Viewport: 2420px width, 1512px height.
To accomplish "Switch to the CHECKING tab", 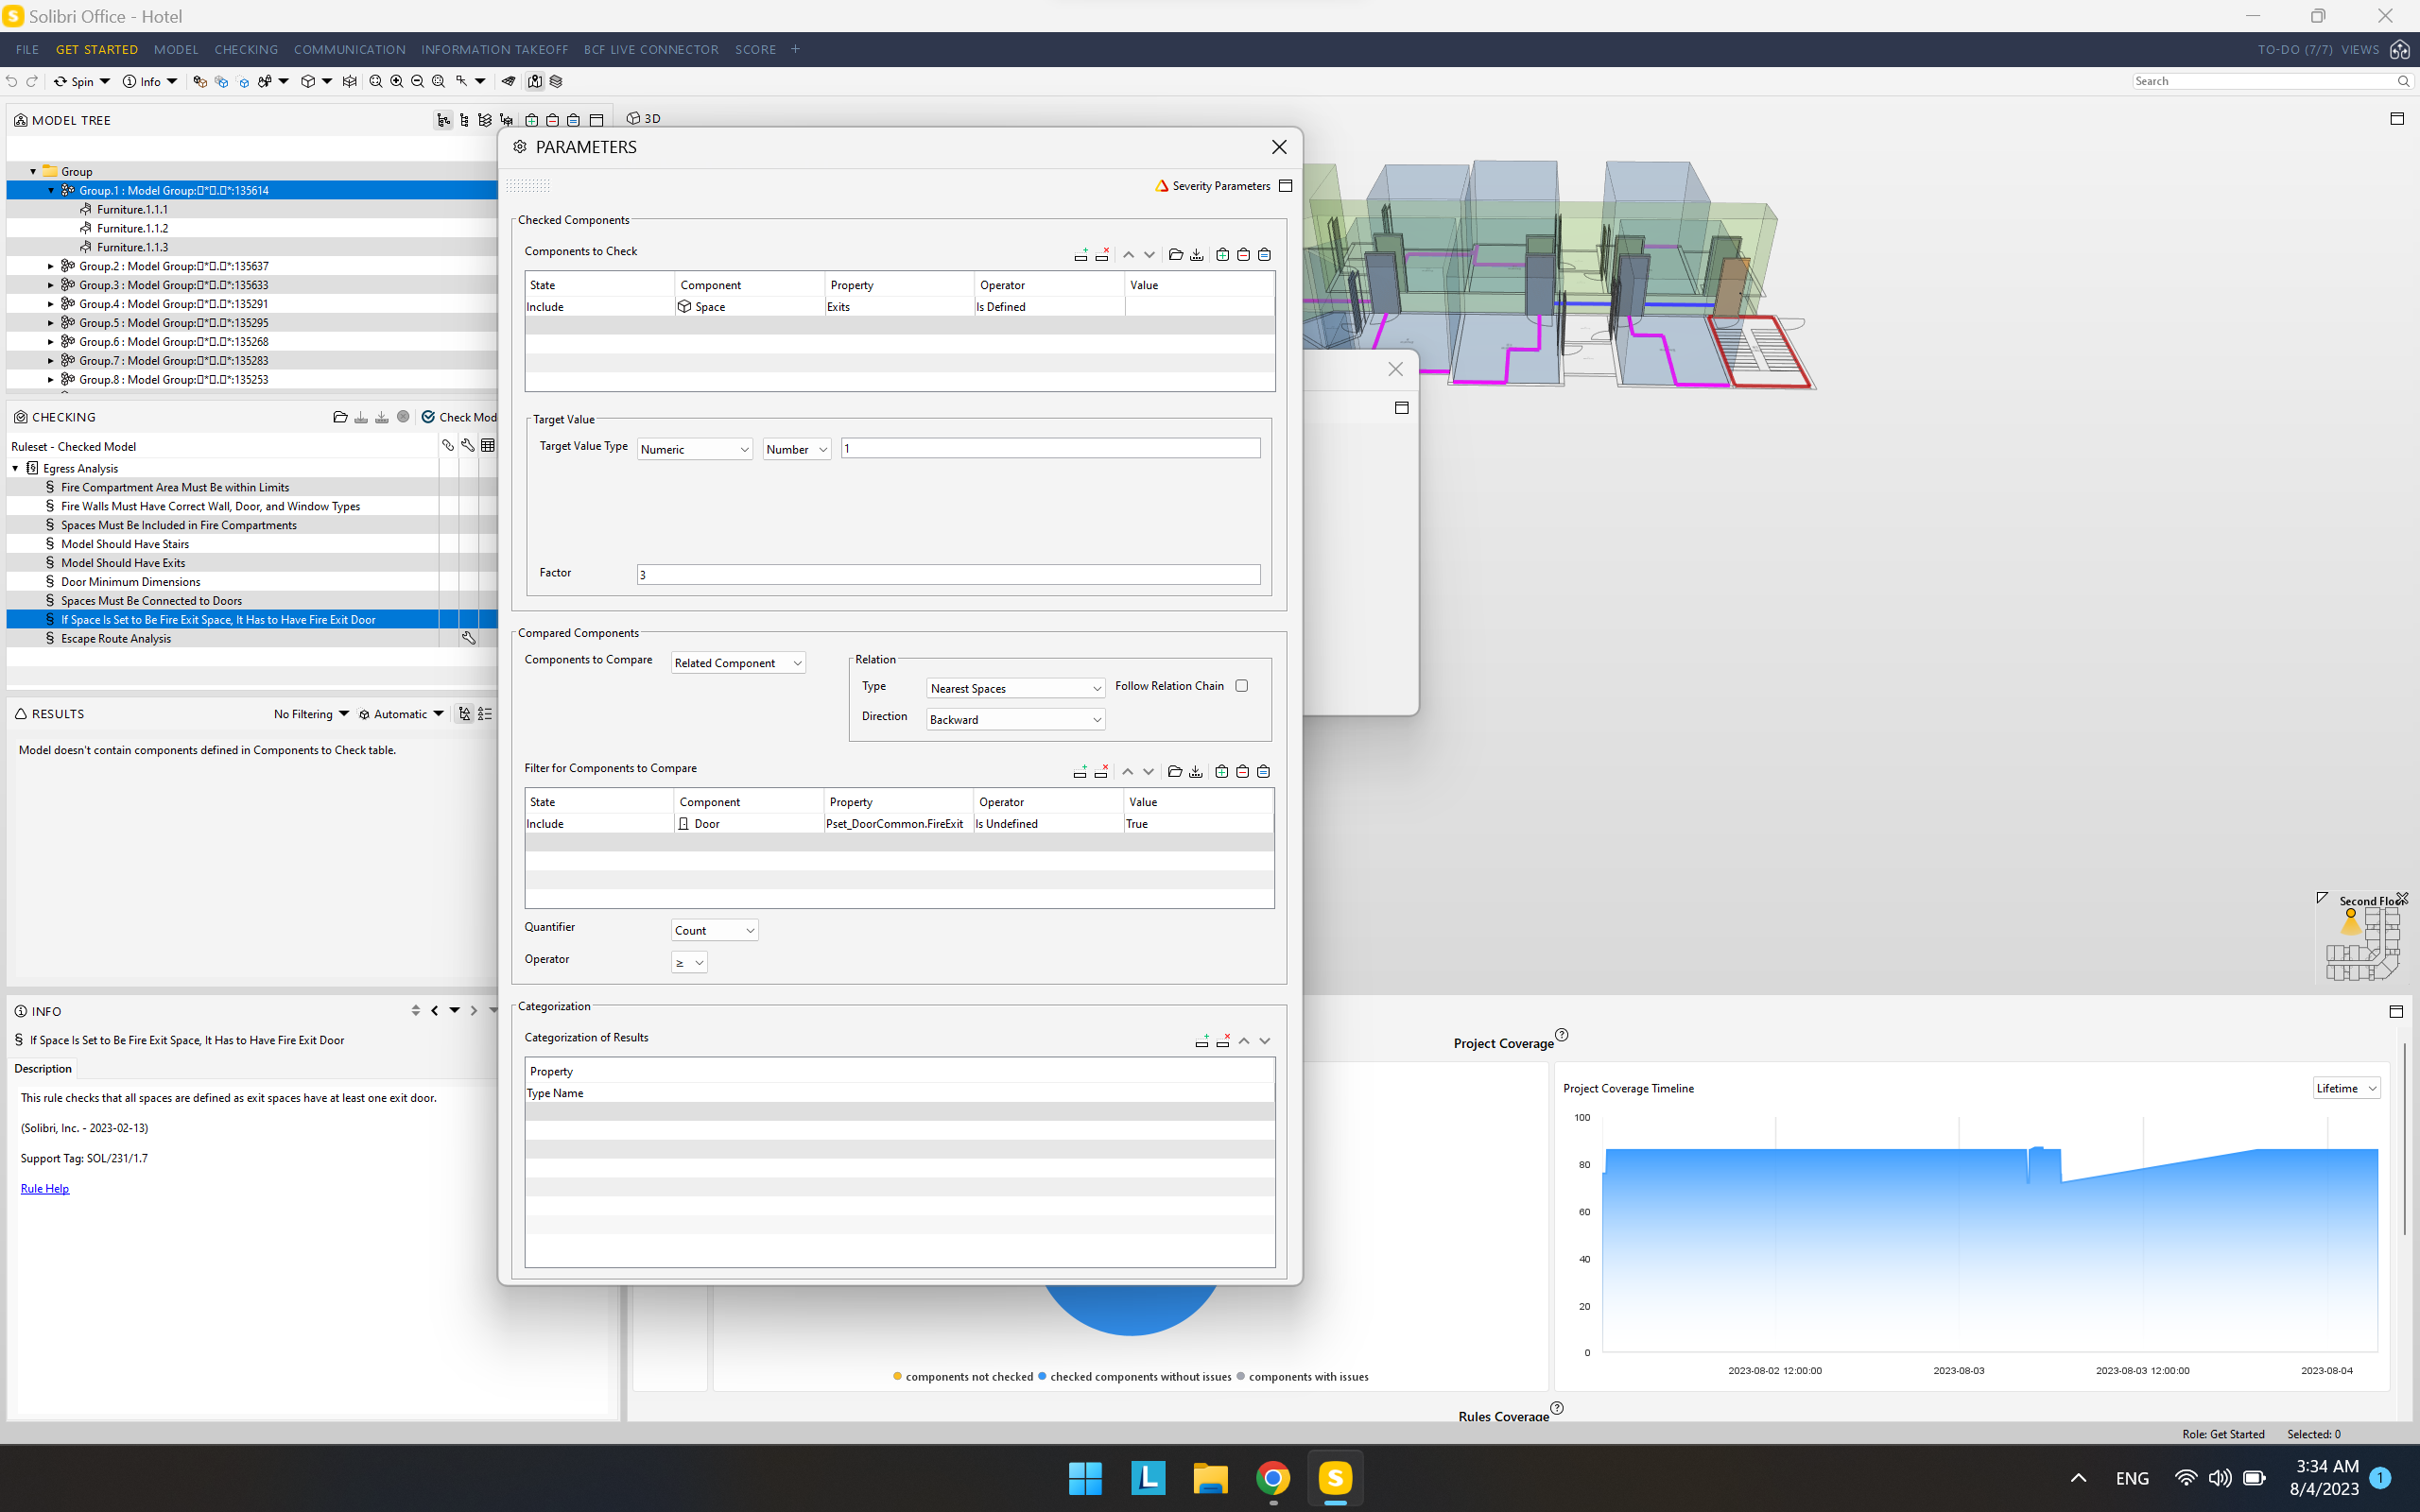I will (x=246, y=49).
